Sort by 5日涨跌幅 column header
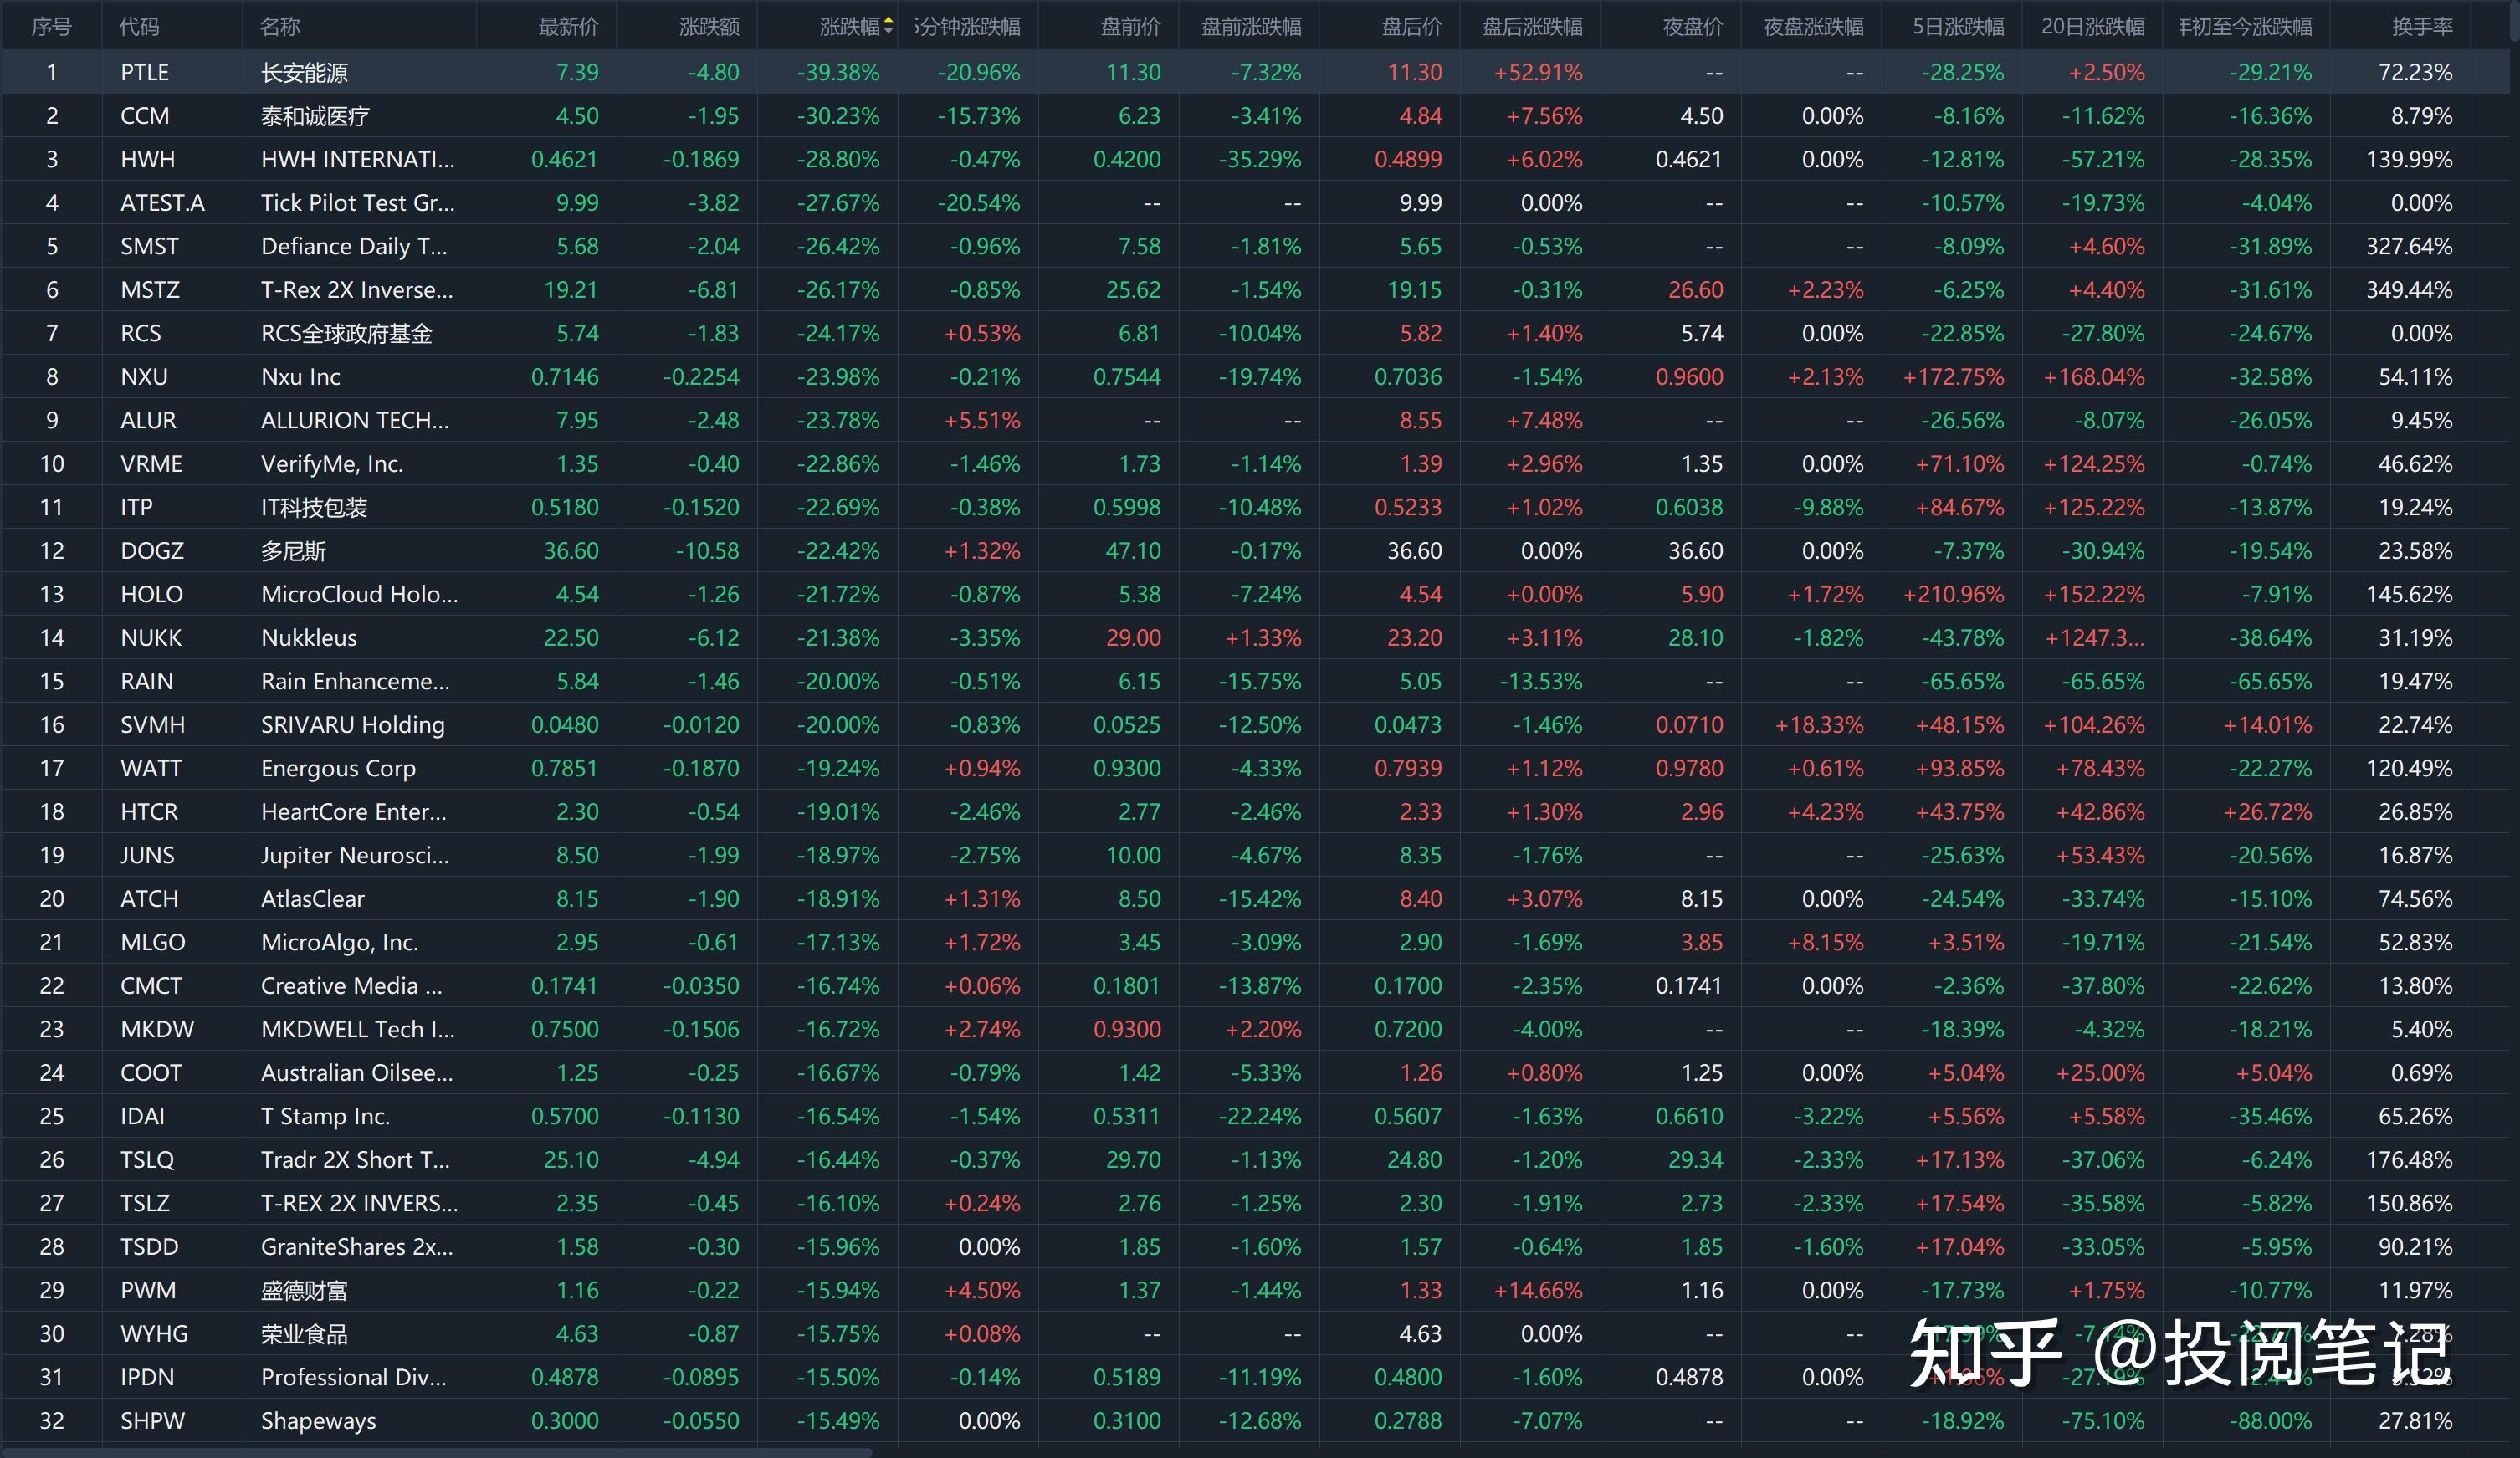The image size is (2520, 1458). point(1958,27)
